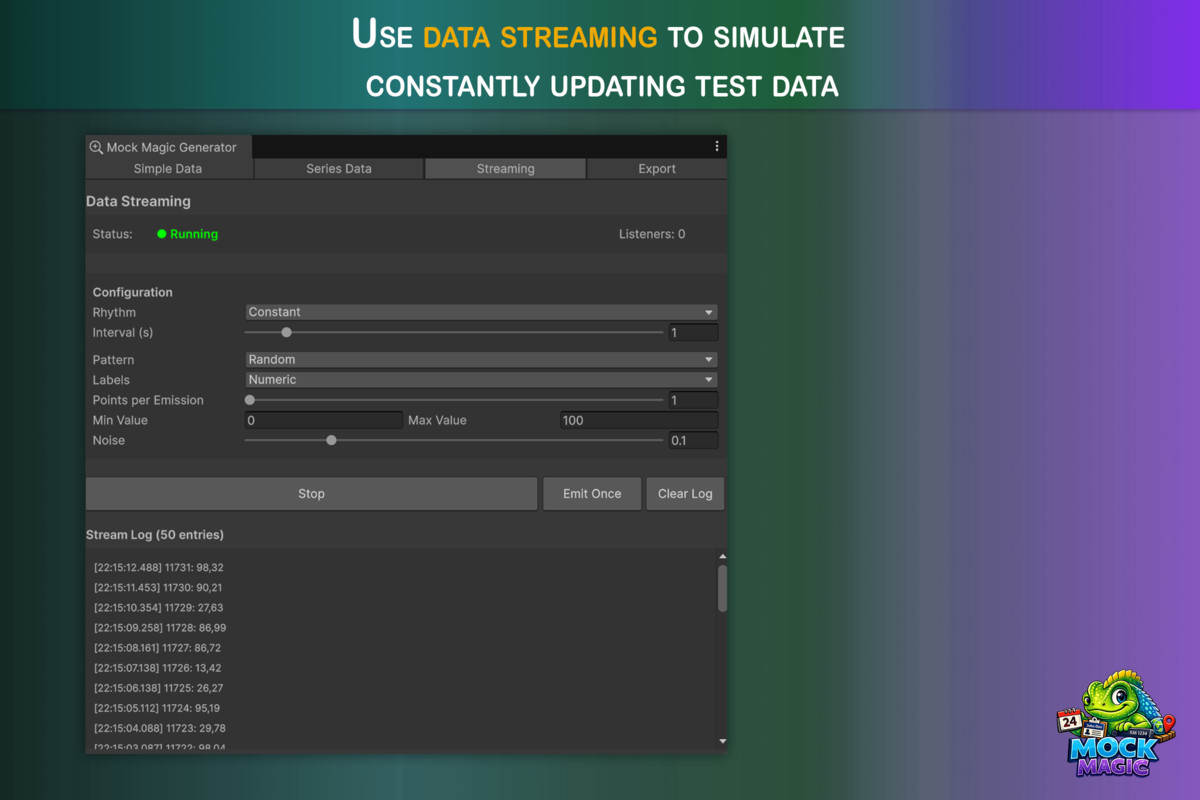This screenshot has width=1200, height=800.
Task: Click the Emit Once button
Action: click(592, 493)
